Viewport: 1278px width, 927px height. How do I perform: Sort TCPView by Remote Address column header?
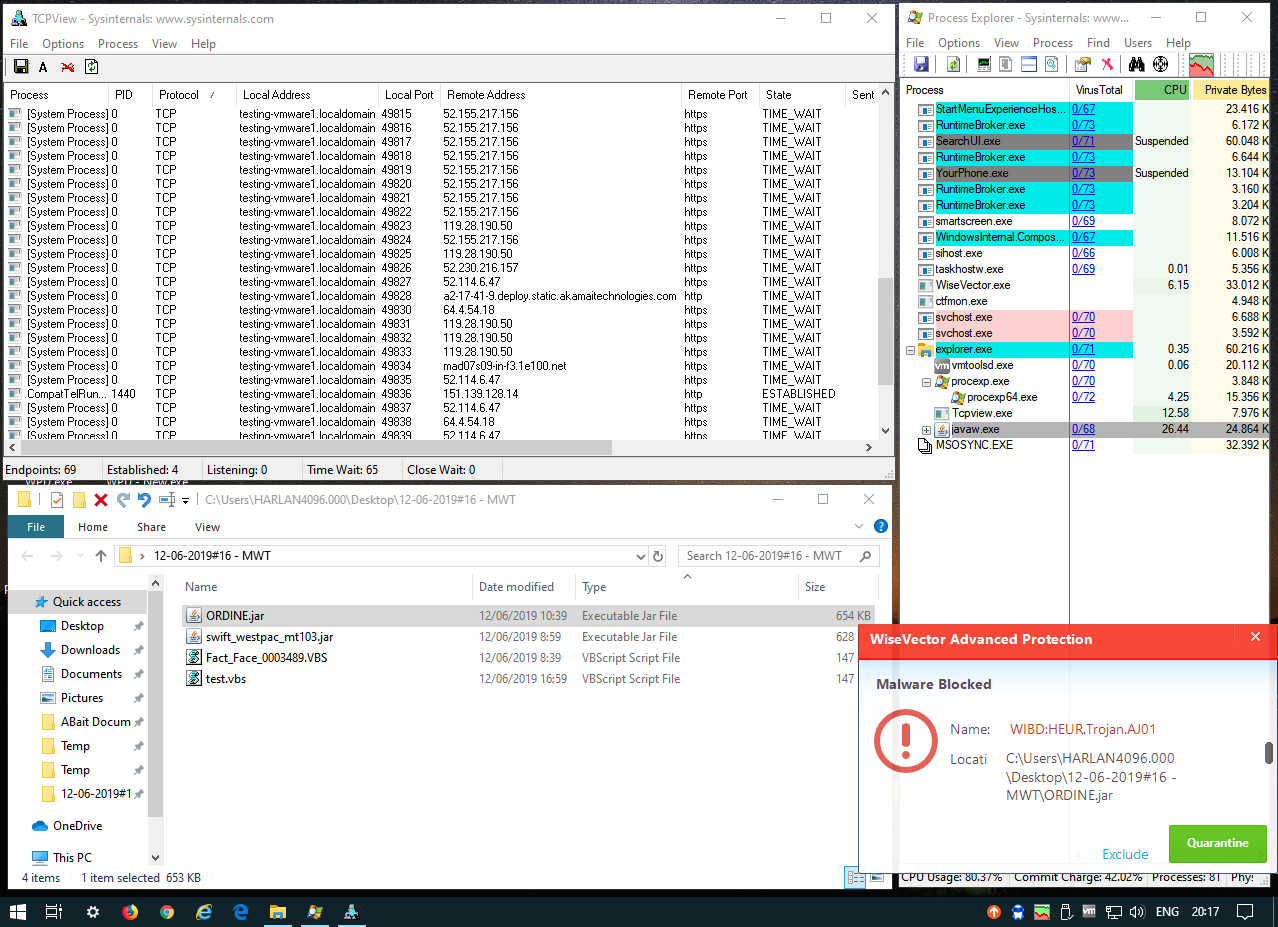[561, 95]
